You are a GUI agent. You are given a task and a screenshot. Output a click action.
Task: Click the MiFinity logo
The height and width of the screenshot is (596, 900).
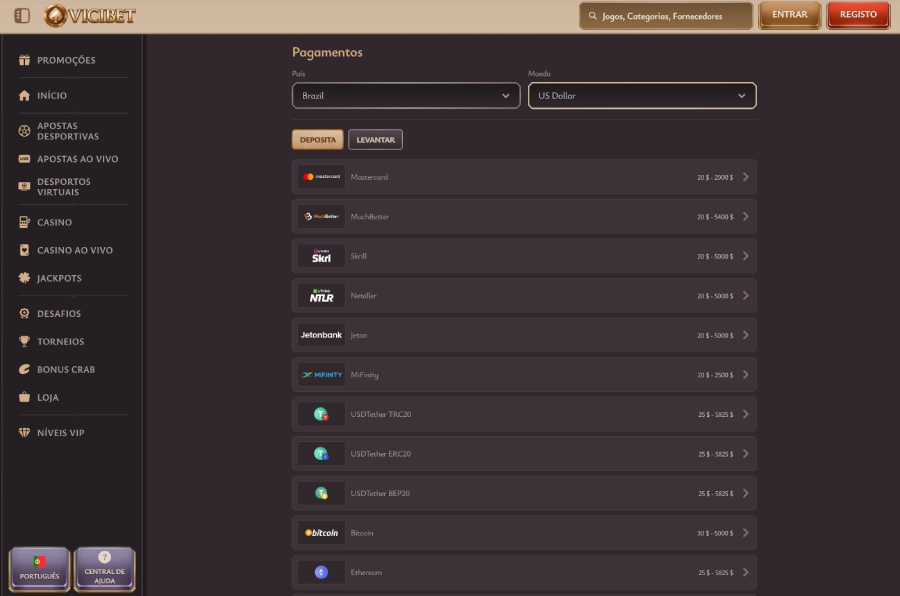(321, 374)
